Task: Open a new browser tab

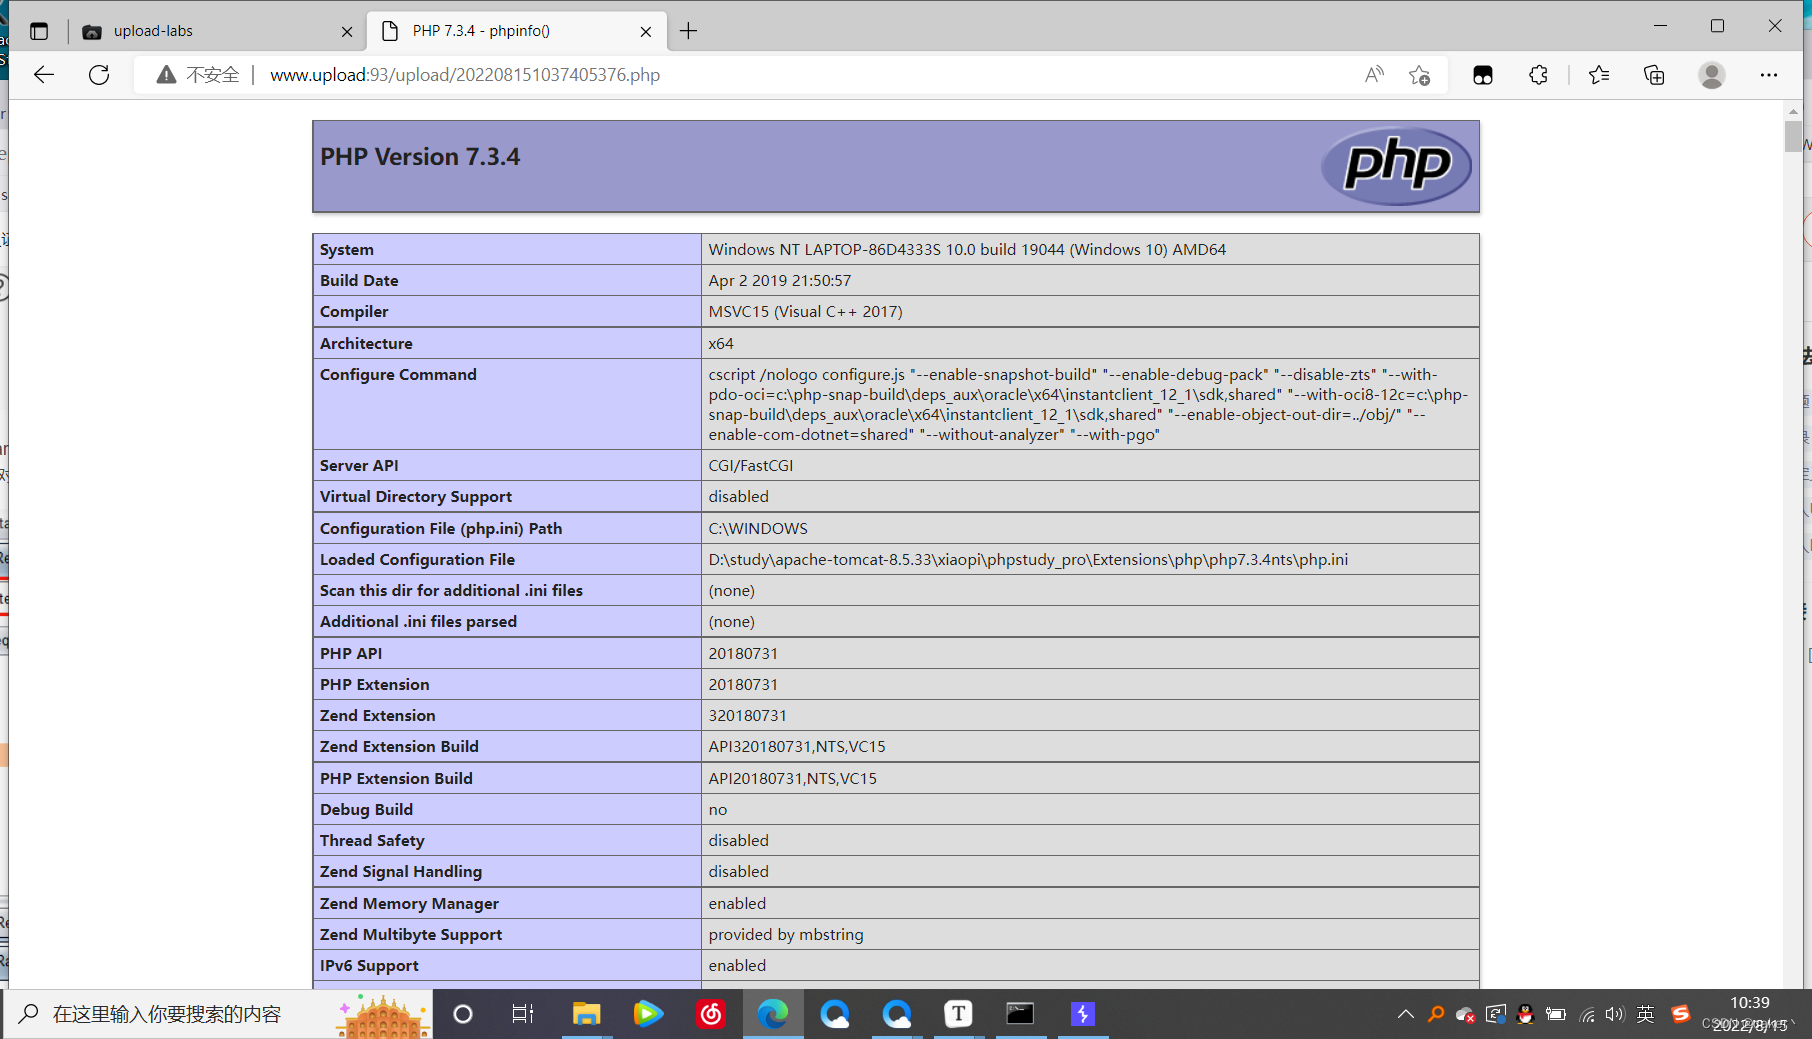Action: (x=688, y=30)
